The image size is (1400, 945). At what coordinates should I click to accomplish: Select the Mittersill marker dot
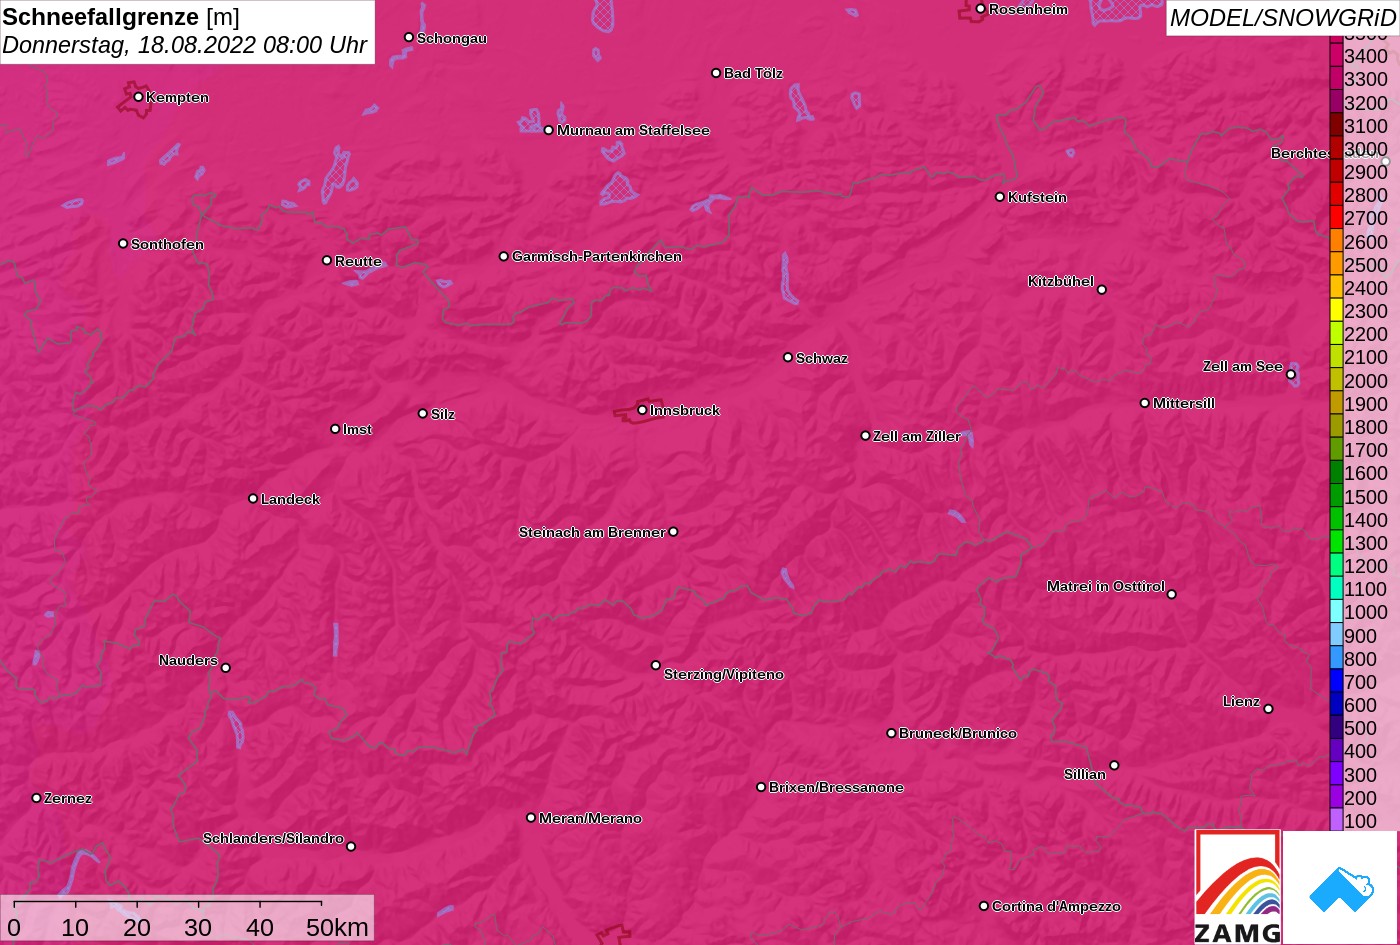click(1145, 403)
